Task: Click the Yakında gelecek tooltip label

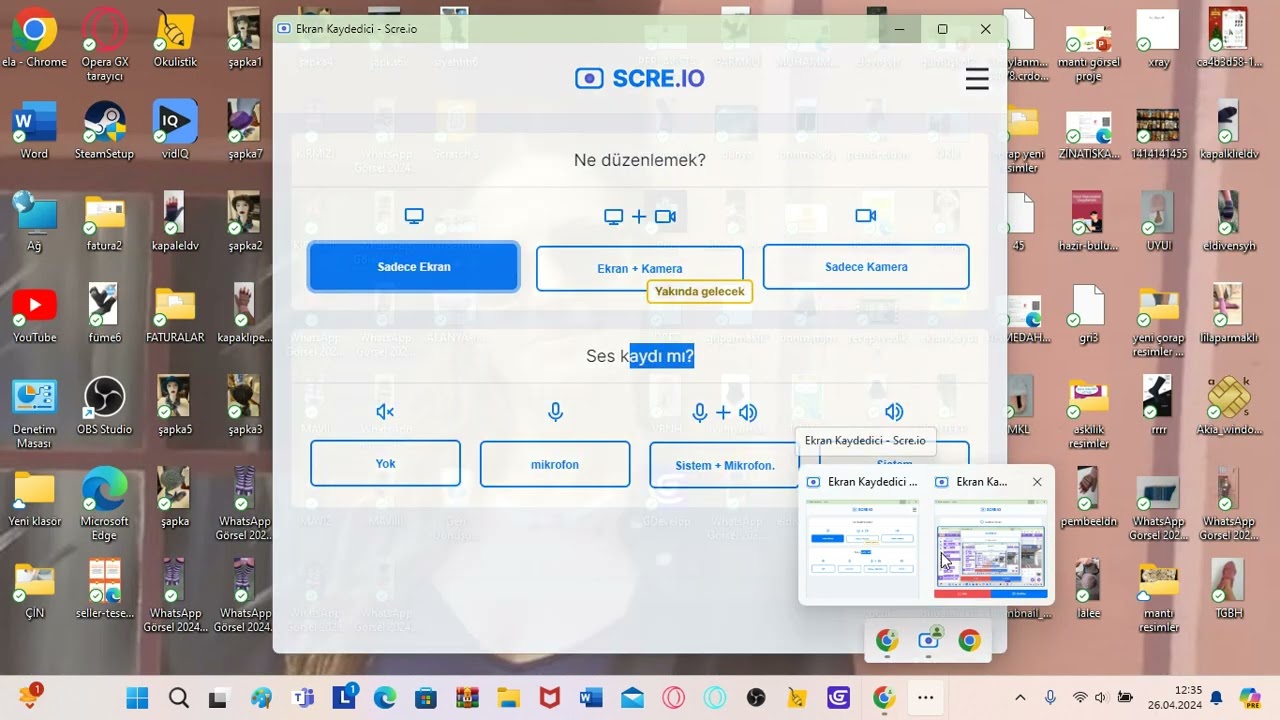Action: (700, 291)
